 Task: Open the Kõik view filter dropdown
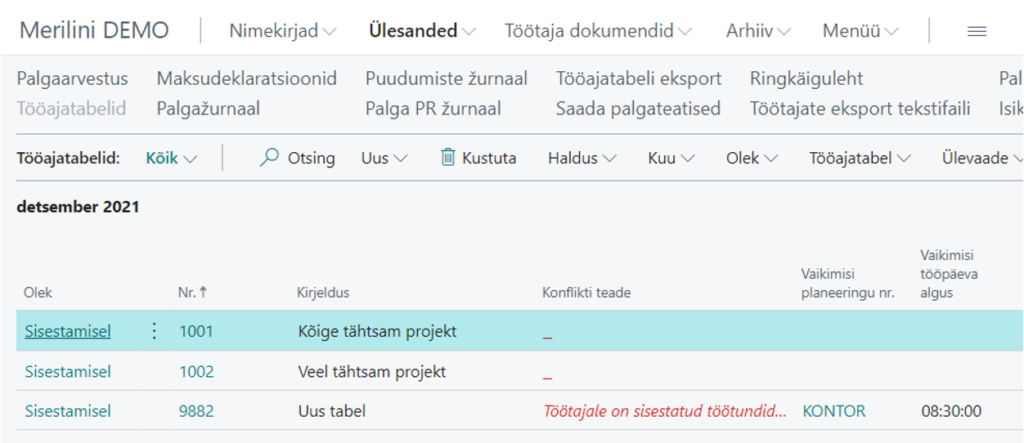[x=171, y=158]
